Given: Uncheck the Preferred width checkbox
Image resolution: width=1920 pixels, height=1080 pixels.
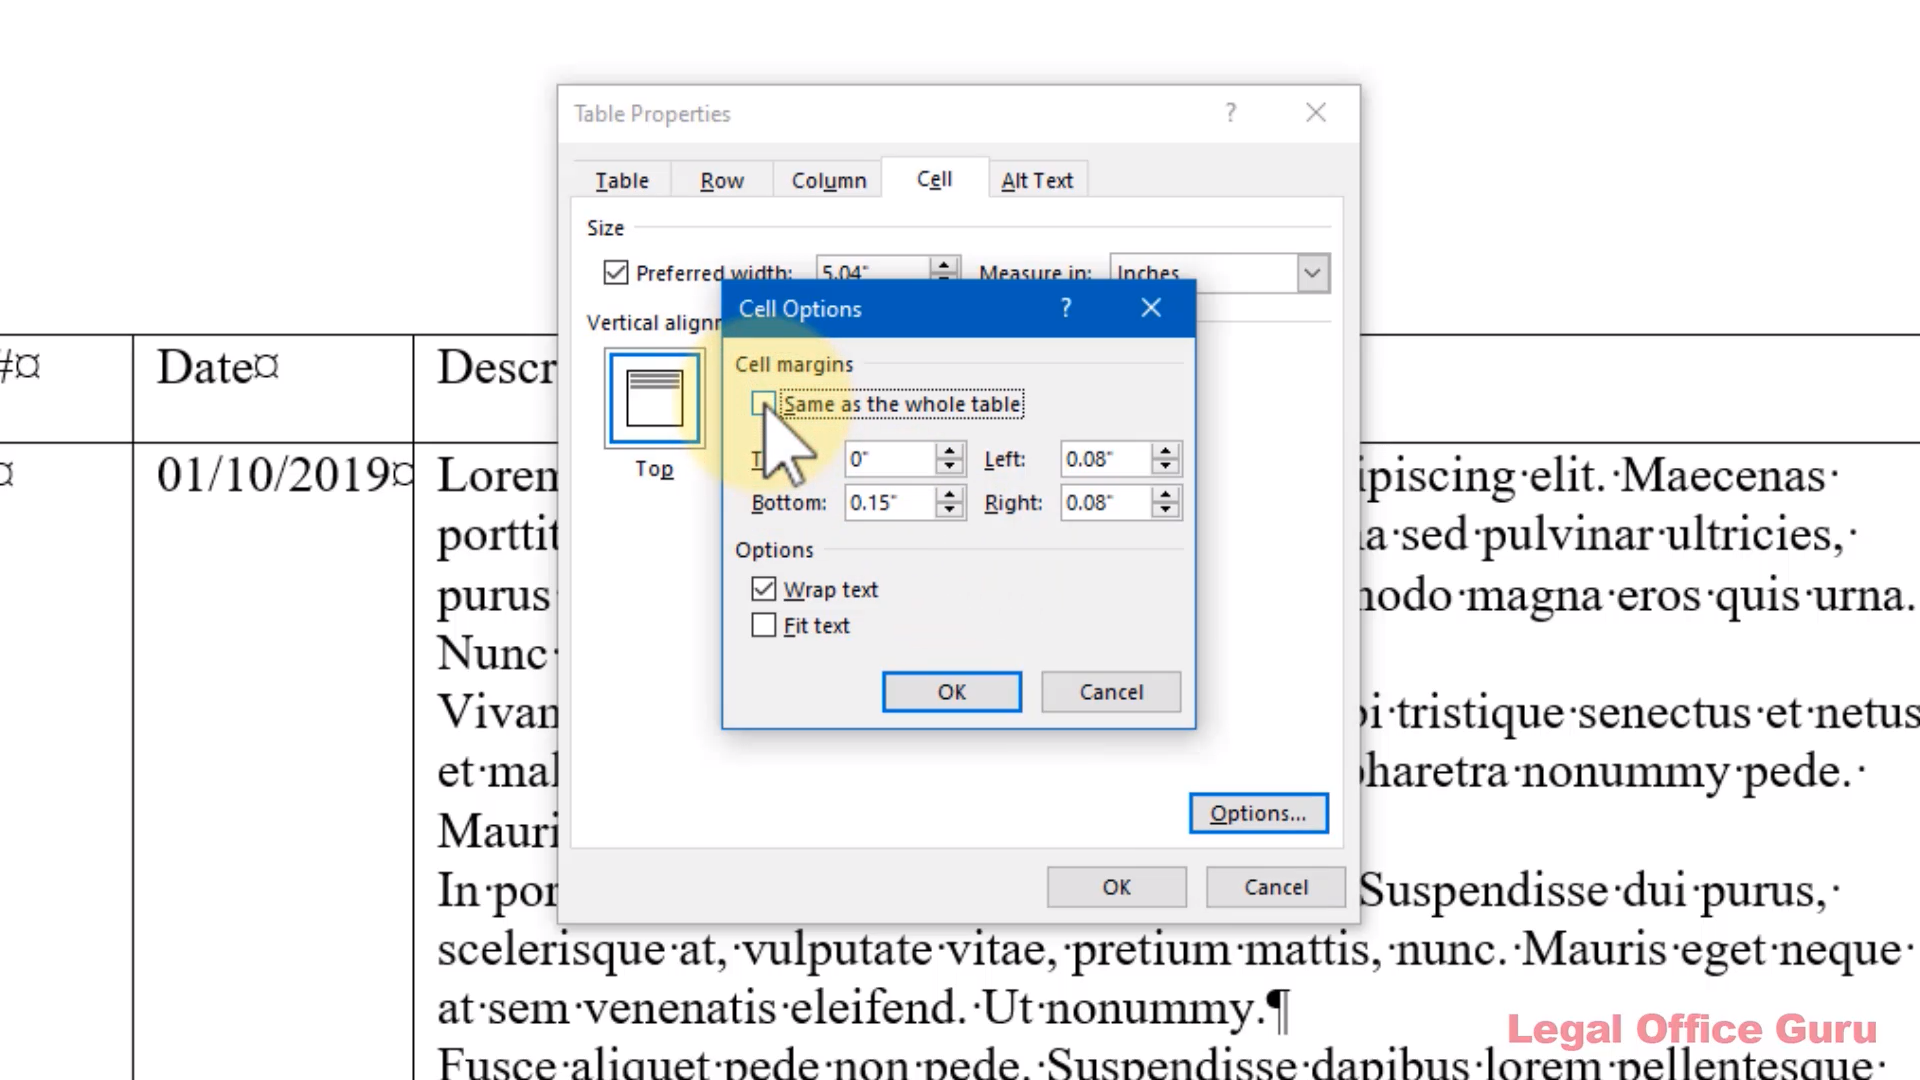Looking at the screenshot, I should tap(615, 272).
